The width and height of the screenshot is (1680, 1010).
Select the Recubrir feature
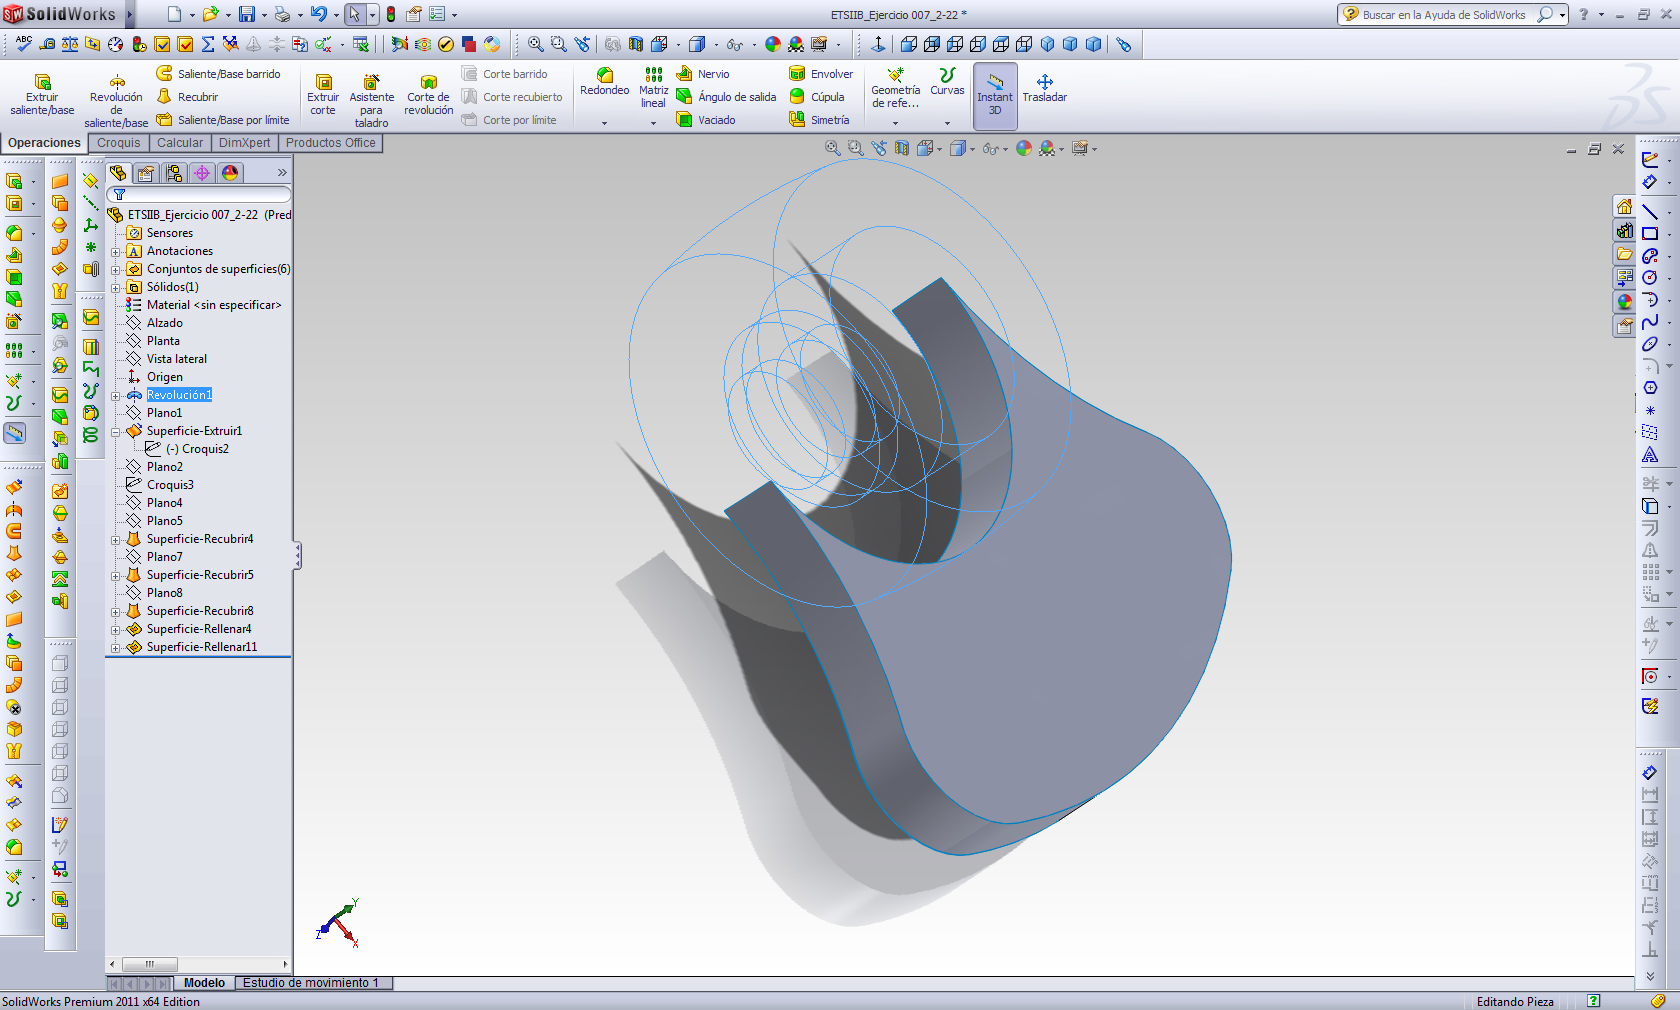(188, 97)
